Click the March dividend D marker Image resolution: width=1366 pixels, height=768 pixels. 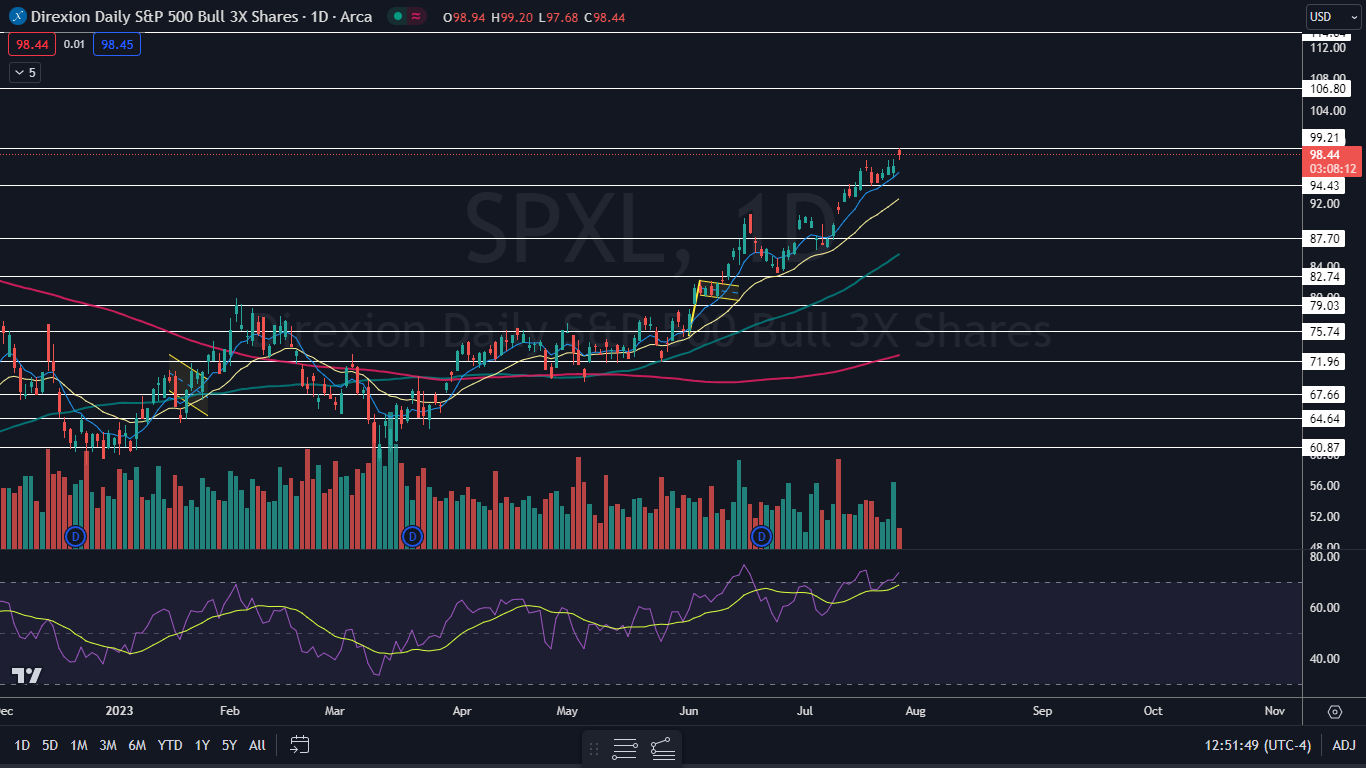tap(411, 537)
